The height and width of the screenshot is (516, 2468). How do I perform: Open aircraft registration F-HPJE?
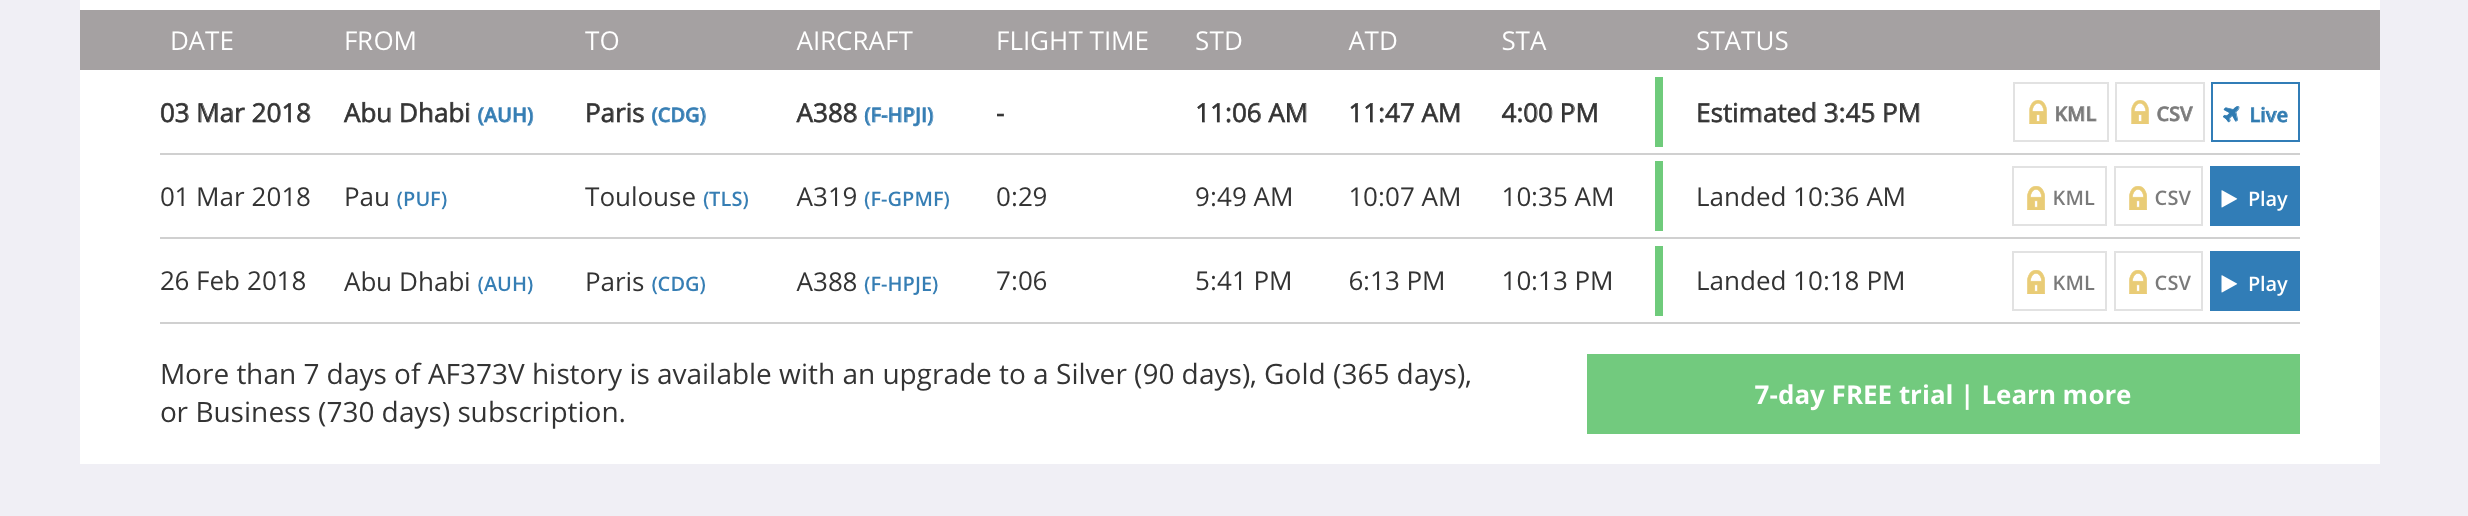pyautogui.click(x=900, y=284)
